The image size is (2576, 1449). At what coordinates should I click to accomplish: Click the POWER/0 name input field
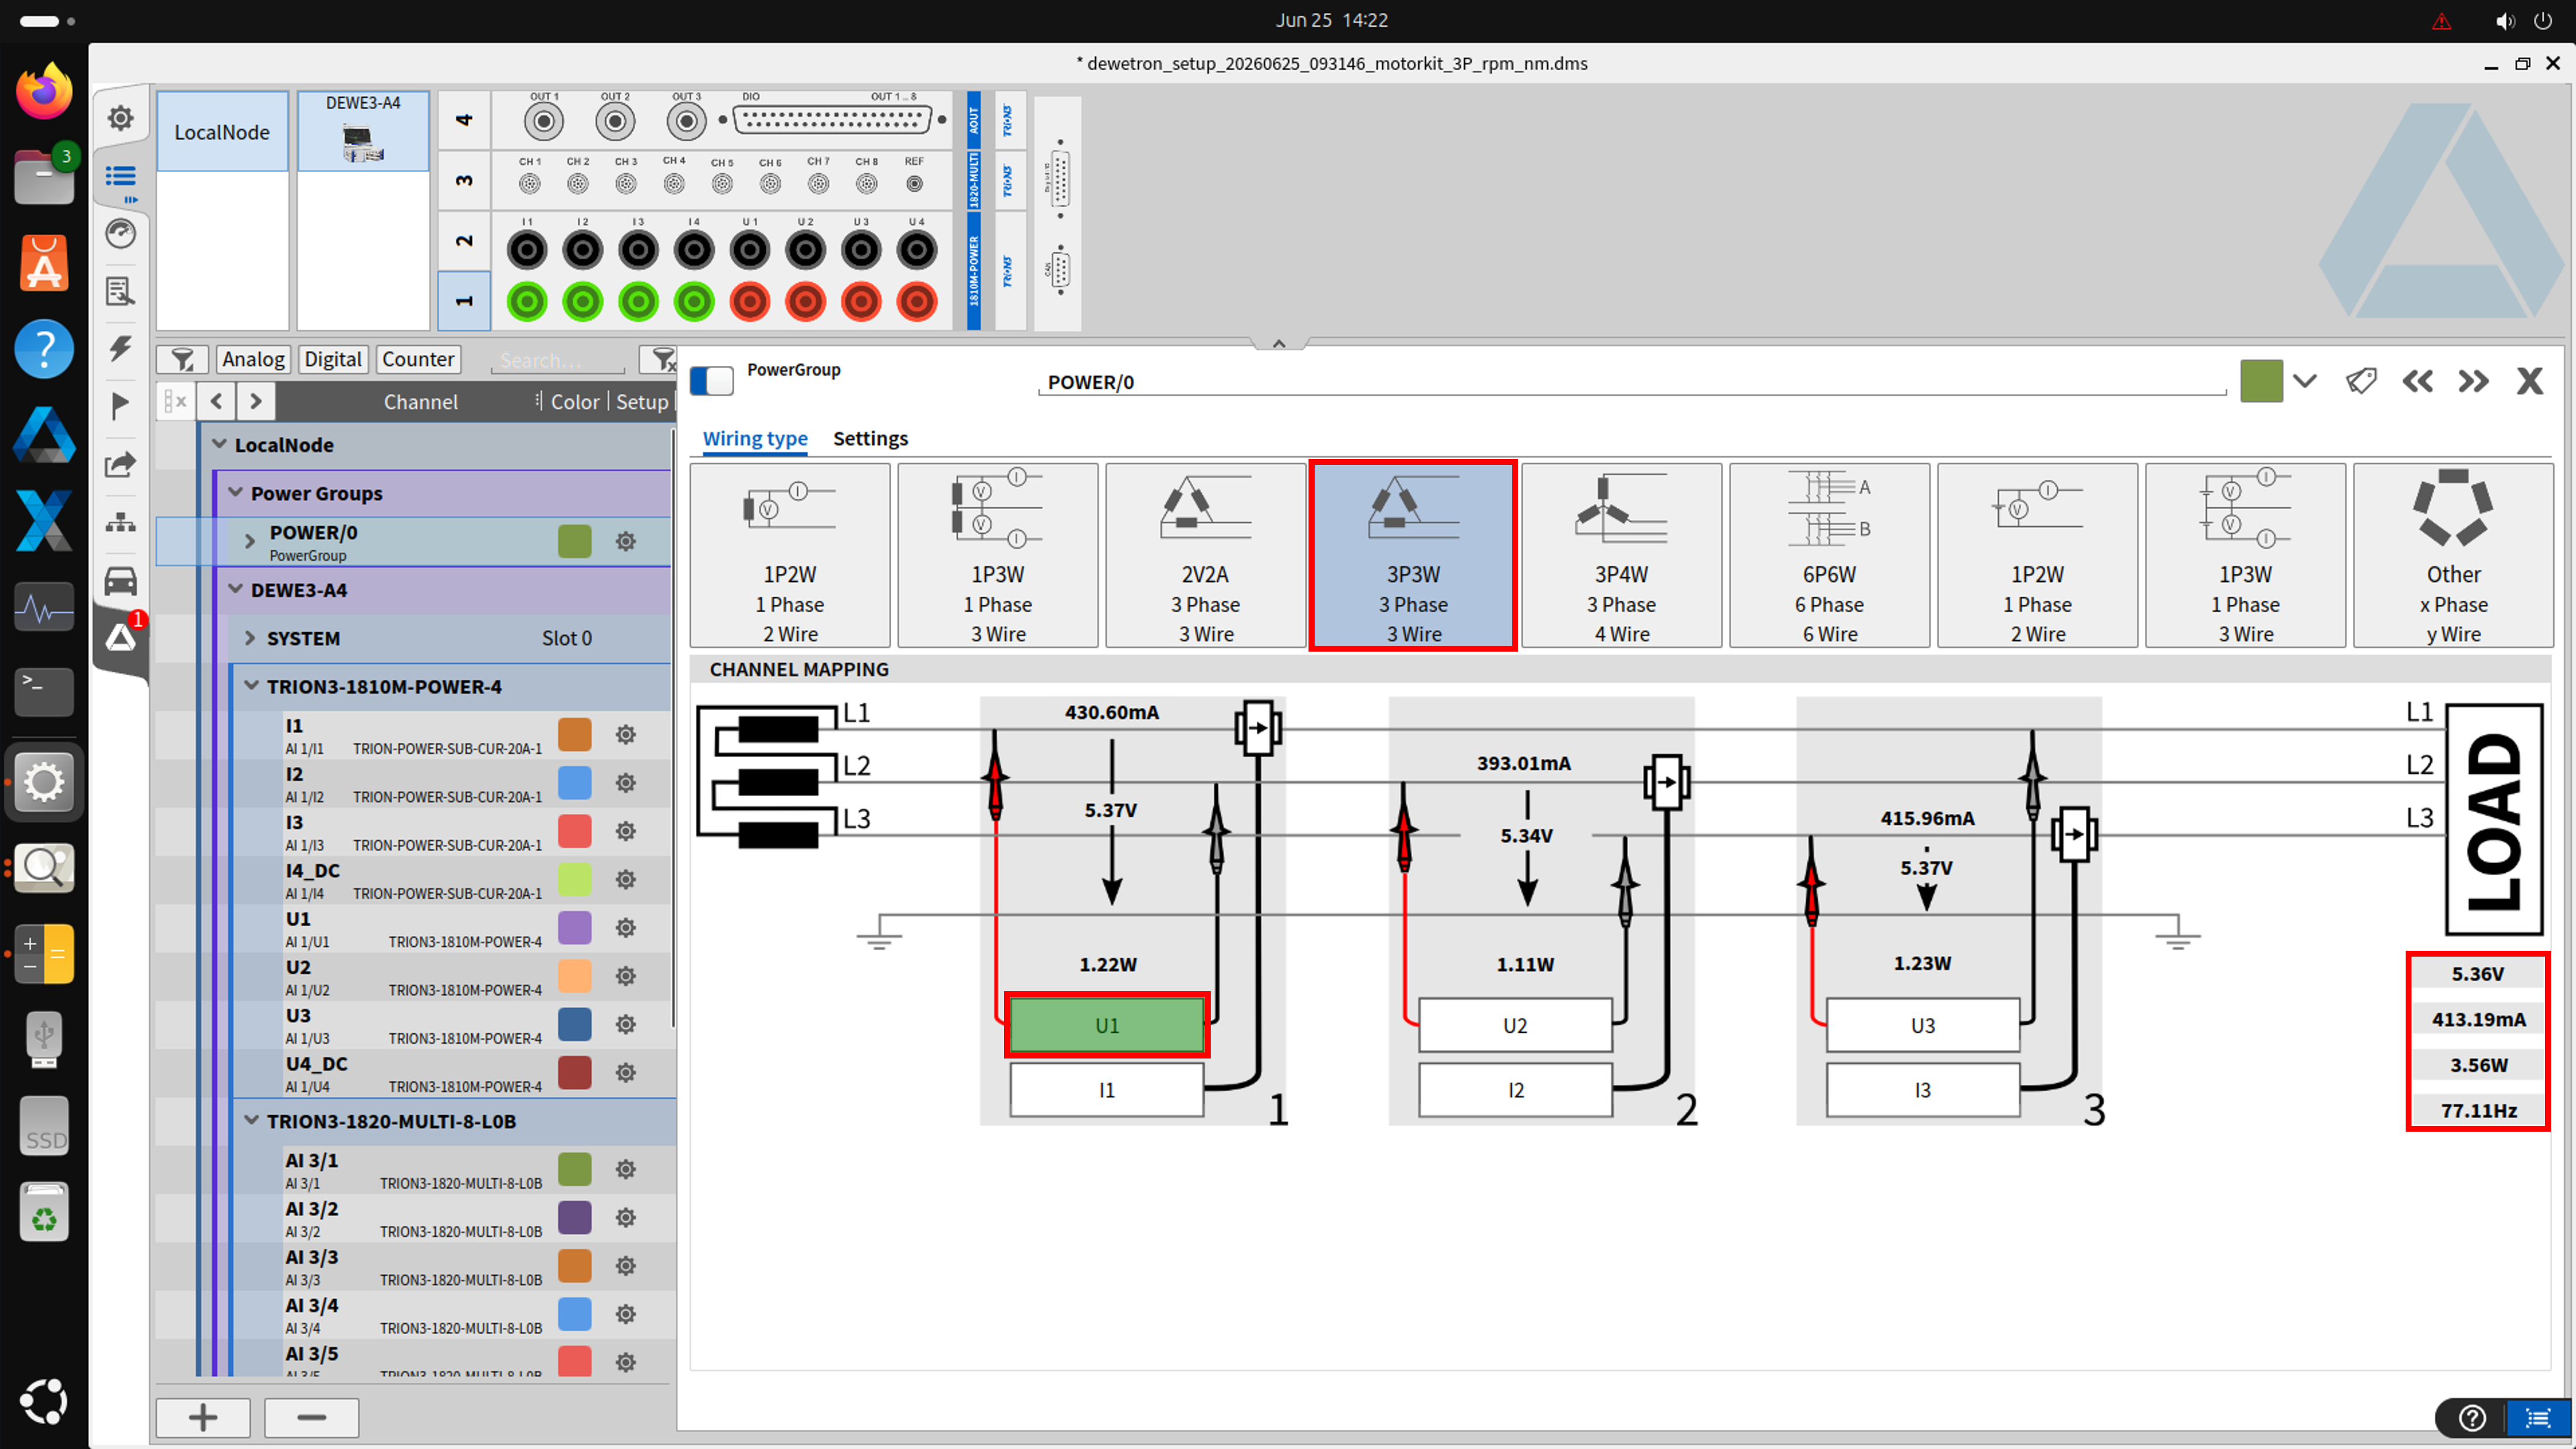tap(1632, 382)
